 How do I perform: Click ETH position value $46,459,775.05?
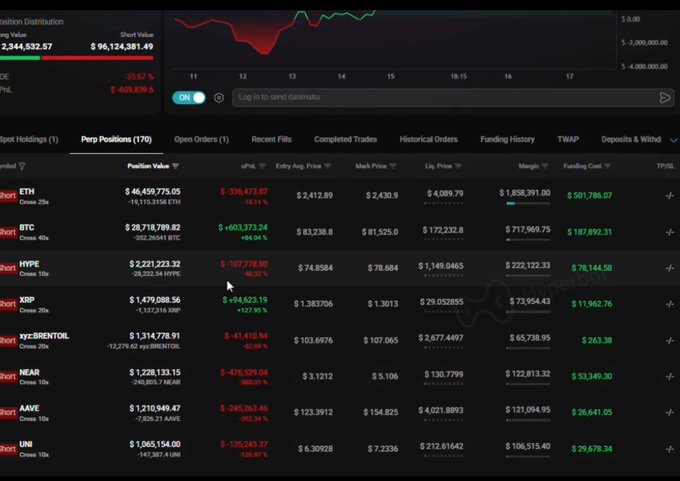153,191
